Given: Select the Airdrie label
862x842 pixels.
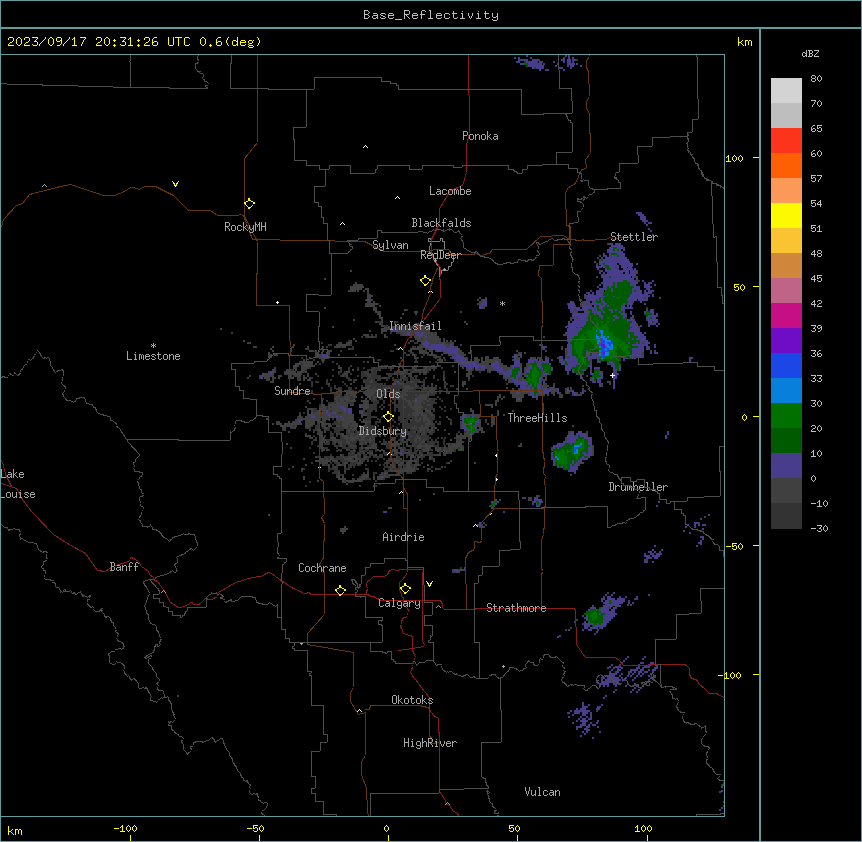Looking at the screenshot, I should click(x=404, y=537).
